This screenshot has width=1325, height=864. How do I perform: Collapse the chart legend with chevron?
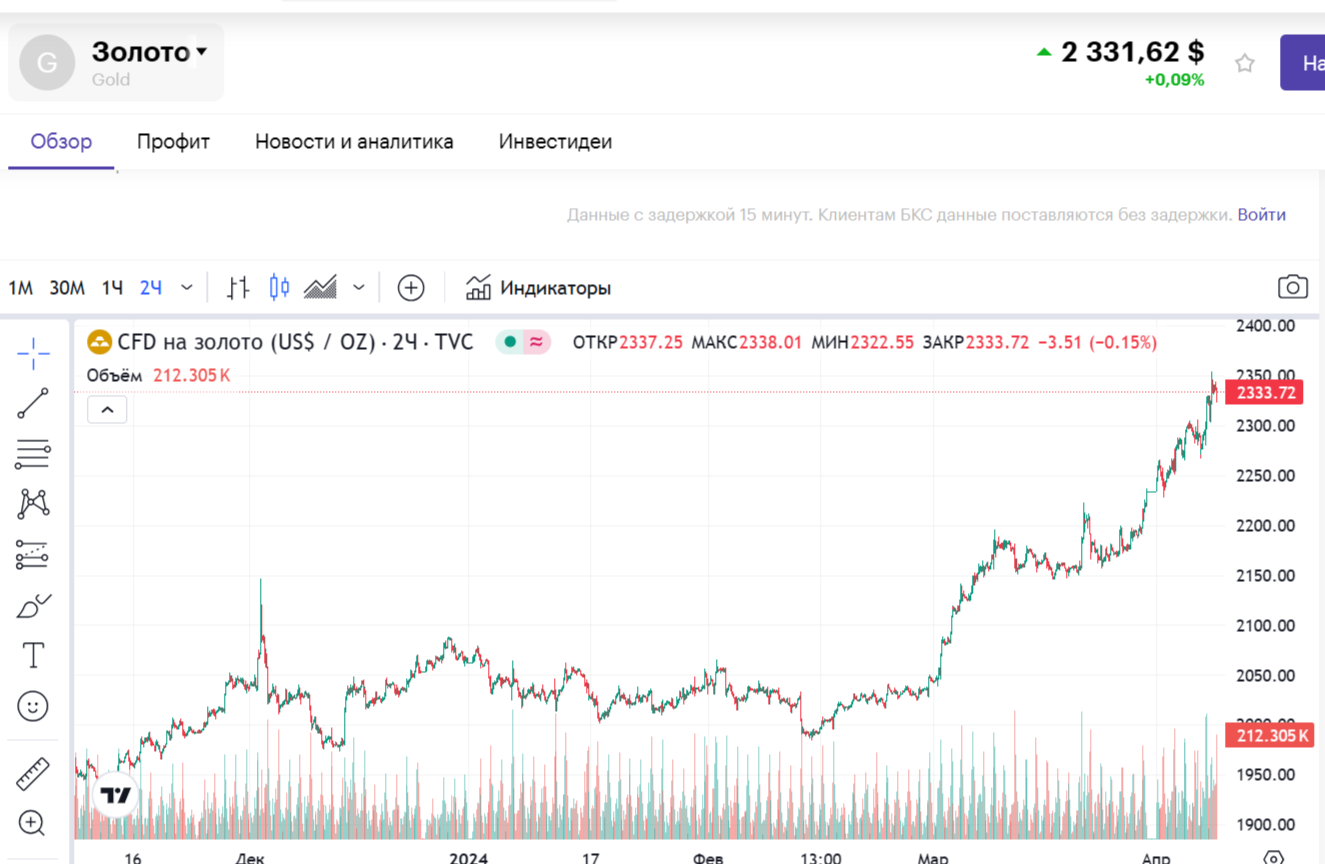click(107, 410)
